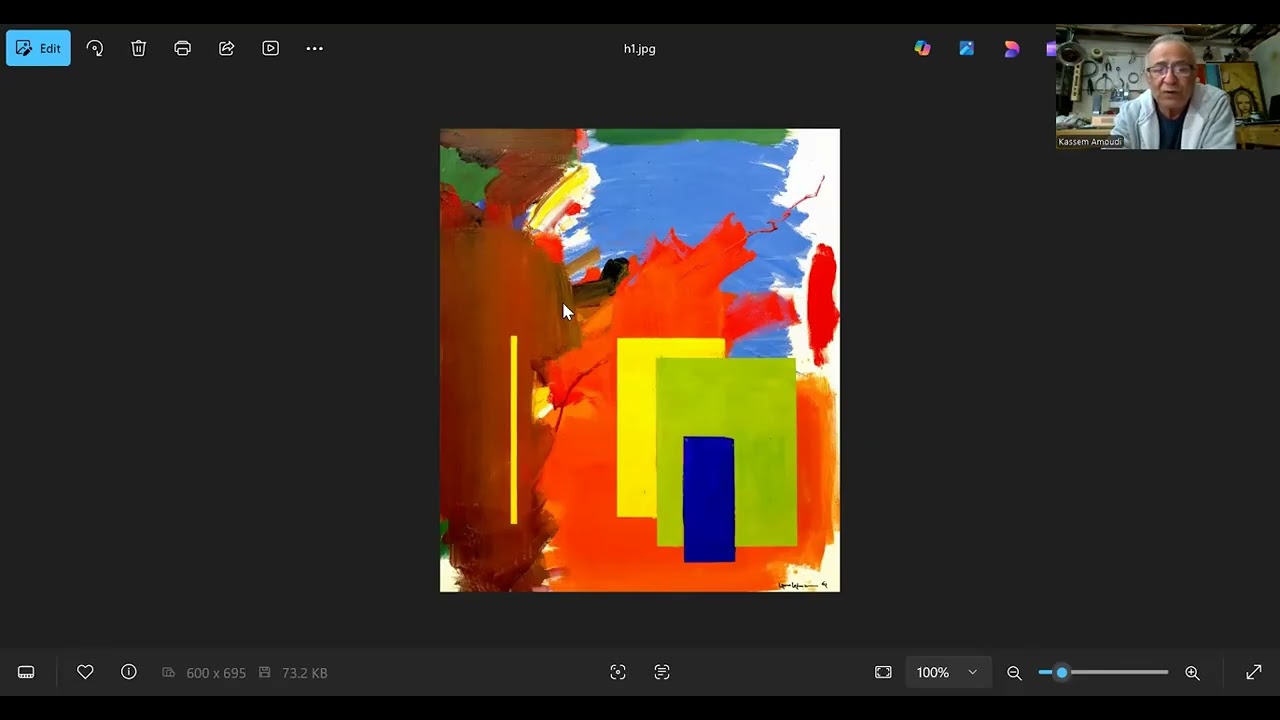Add image to favorites with heart

click(85, 673)
